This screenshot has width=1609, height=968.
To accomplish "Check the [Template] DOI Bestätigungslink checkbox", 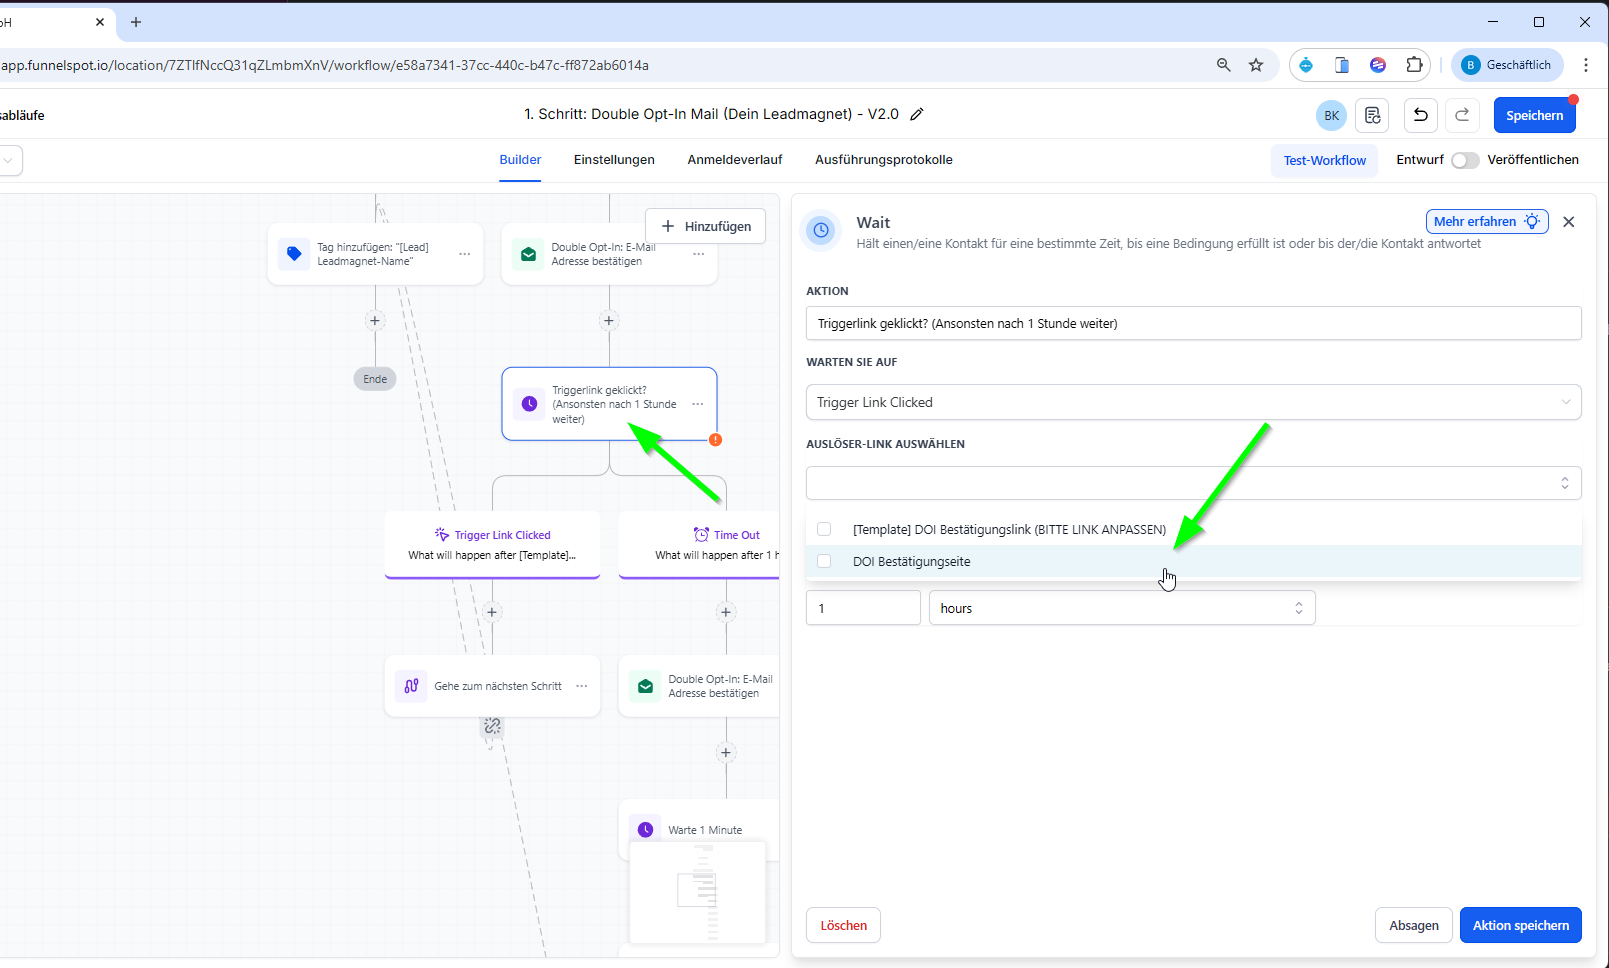I will [824, 529].
